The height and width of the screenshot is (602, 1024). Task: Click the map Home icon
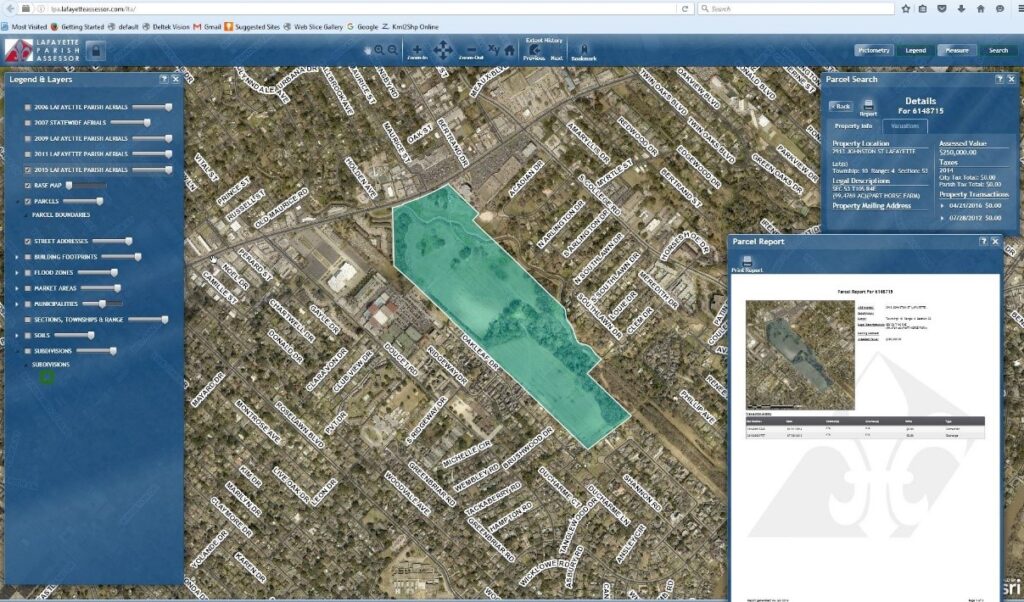(x=509, y=50)
